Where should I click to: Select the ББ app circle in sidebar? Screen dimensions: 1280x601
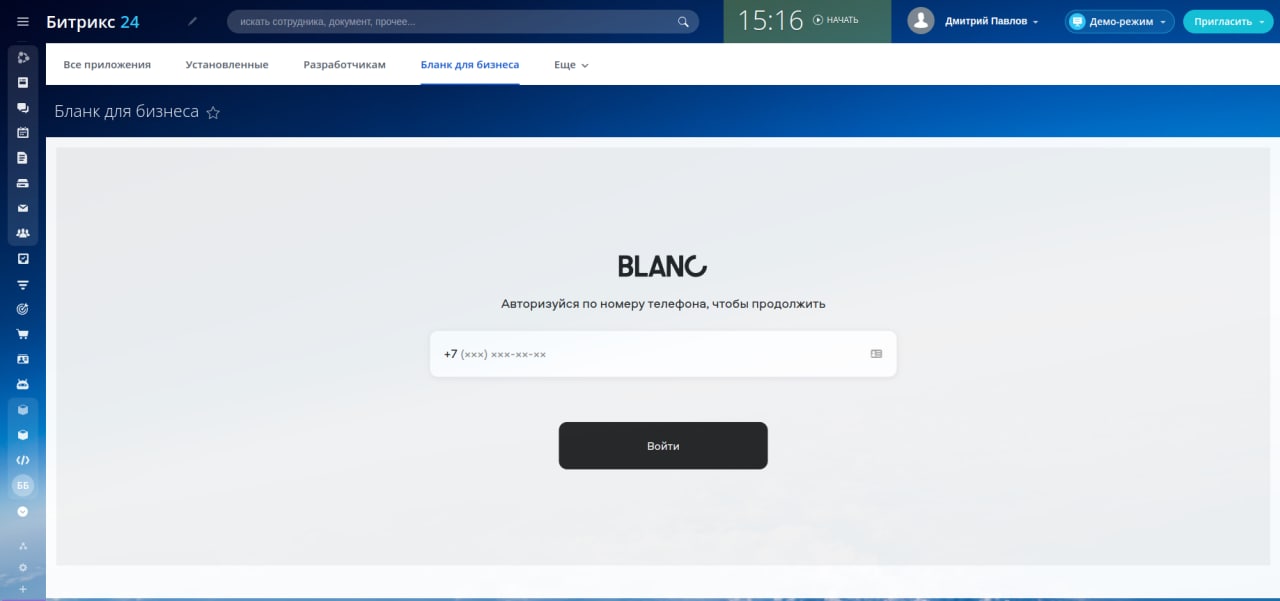click(x=23, y=485)
